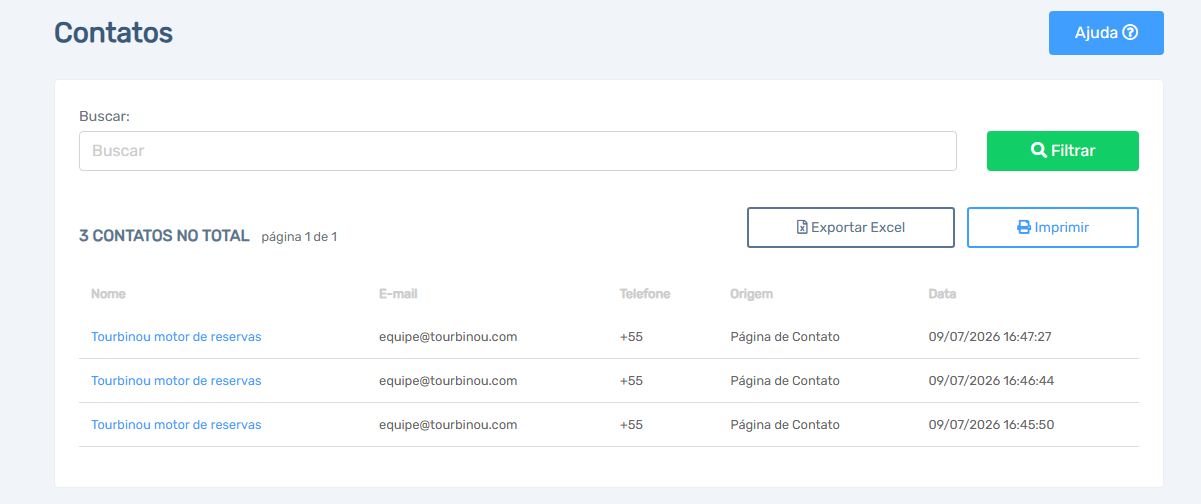Click the Telefone column header

click(x=645, y=294)
